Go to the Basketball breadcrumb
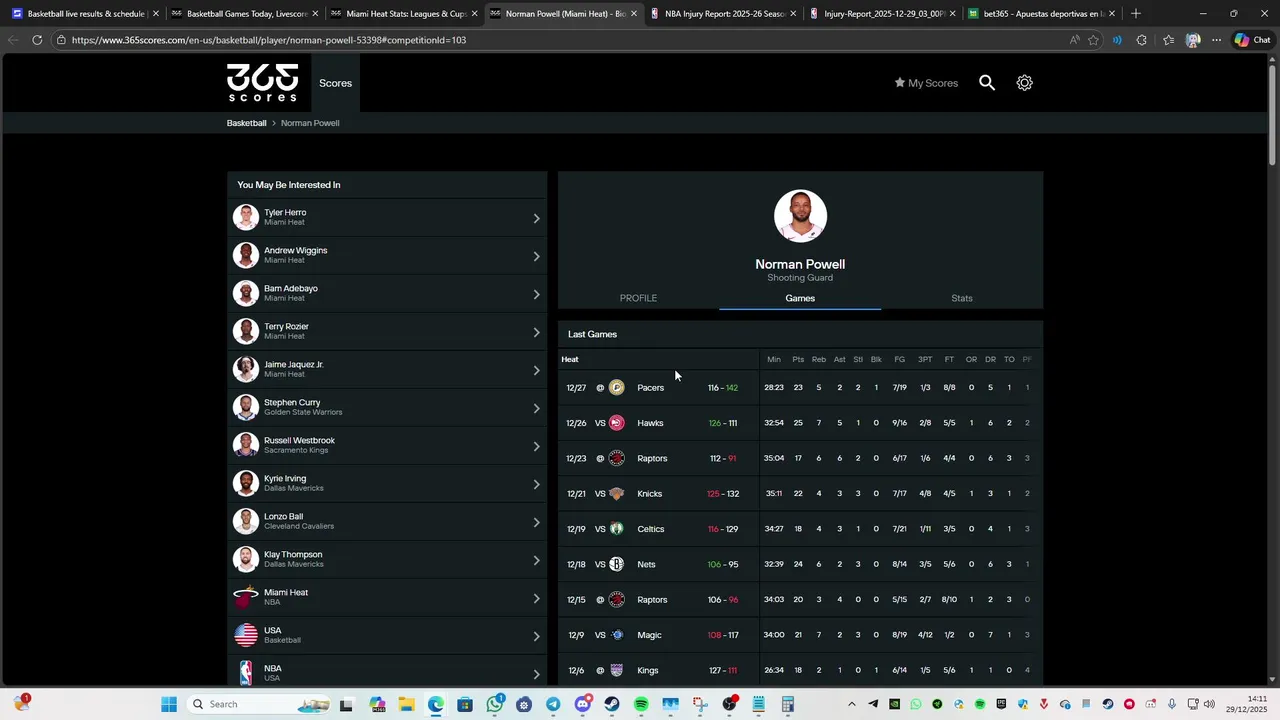This screenshot has width=1280, height=720. coord(246,123)
